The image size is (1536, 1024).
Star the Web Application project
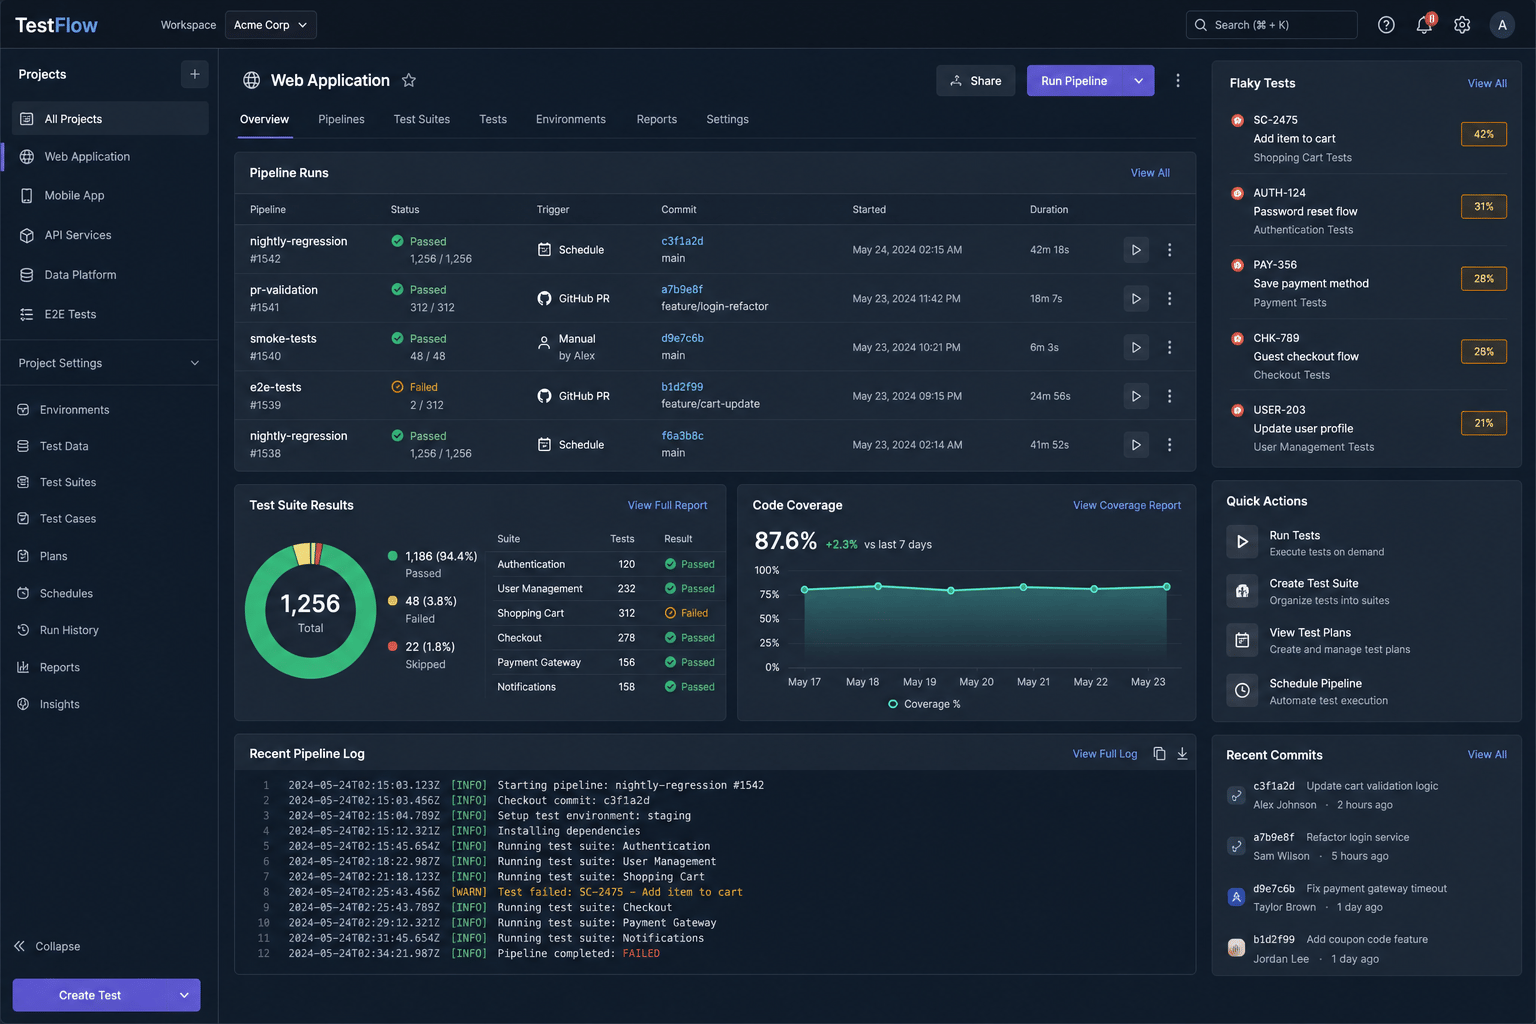click(x=409, y=80)
